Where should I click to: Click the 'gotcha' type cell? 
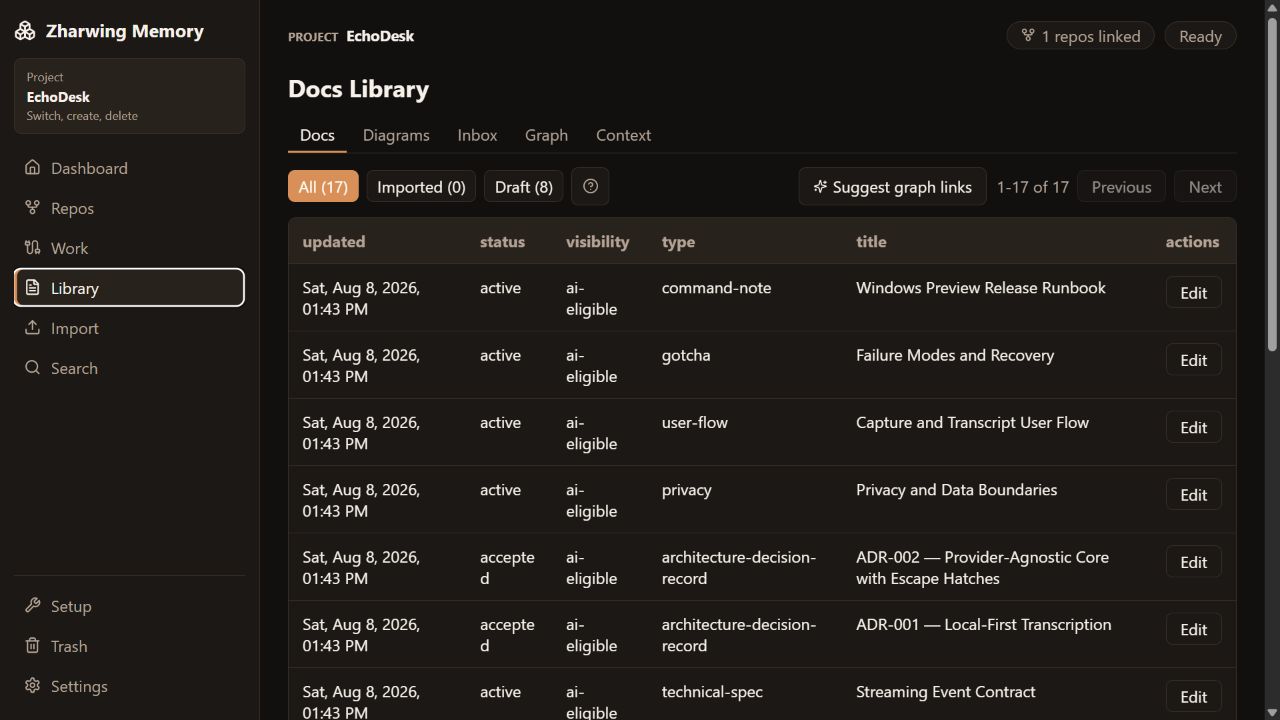coord(686,355)
